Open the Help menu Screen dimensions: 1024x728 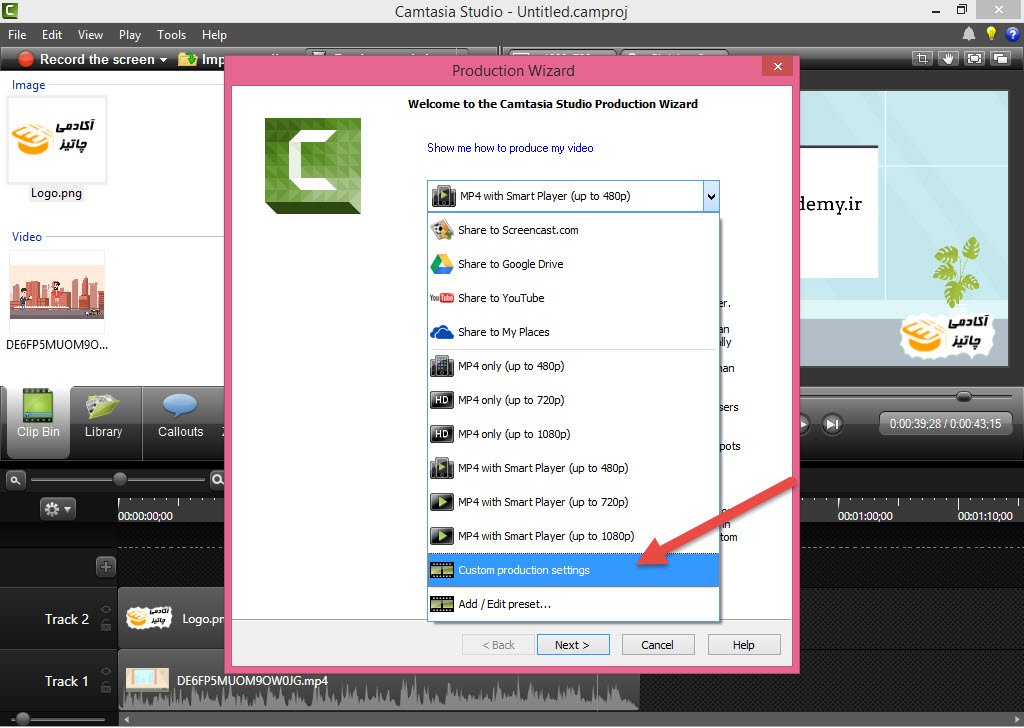coord(214,35)
